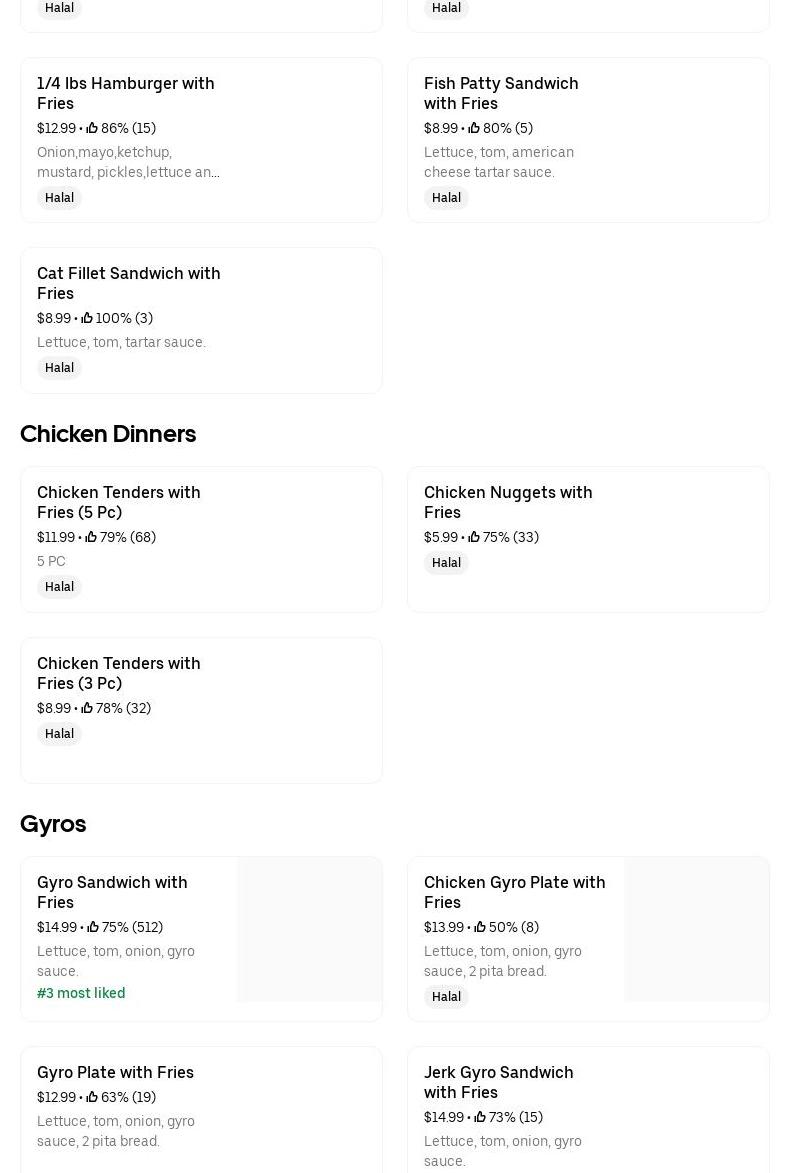Click thumbs-up icon on Fish Patty Sandwich
Image resolution: width=804 pixels, height=1173 pixels.
point(474,128)
